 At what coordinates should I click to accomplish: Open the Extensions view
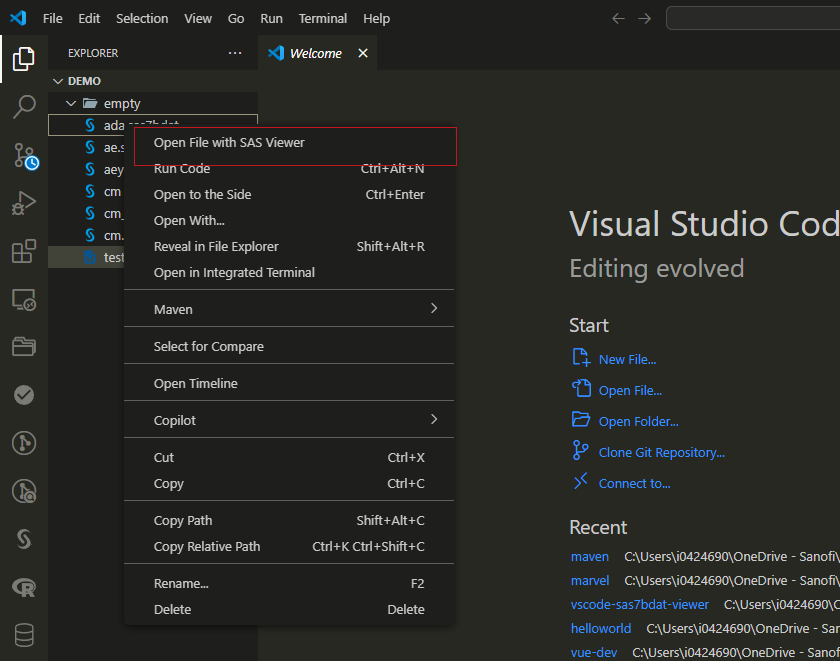(24, 251)
